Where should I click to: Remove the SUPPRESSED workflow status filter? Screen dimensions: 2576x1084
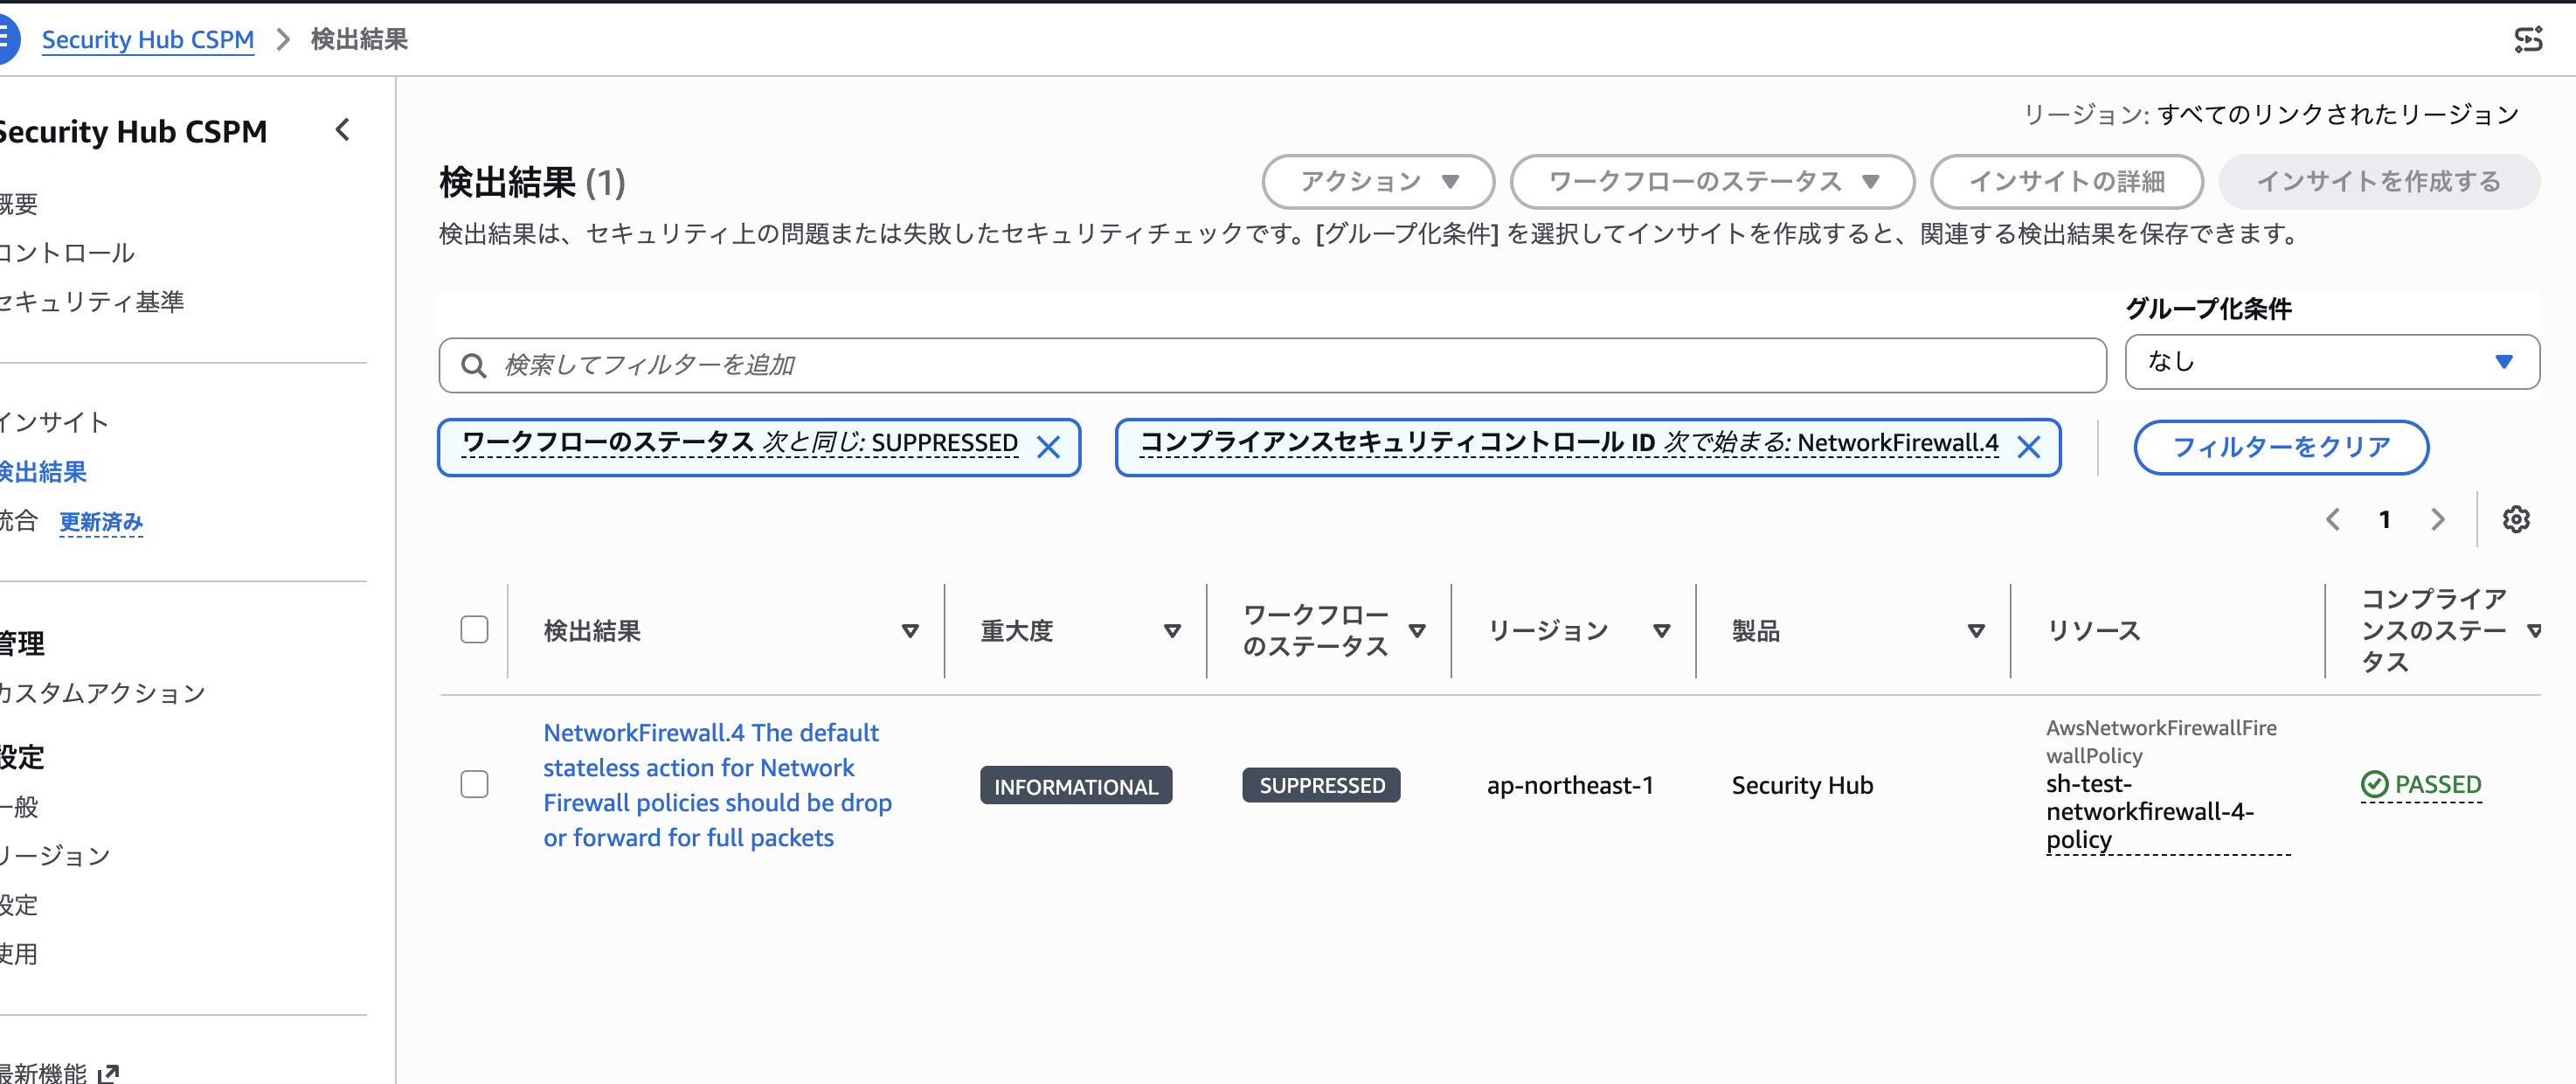[1048, 447]
